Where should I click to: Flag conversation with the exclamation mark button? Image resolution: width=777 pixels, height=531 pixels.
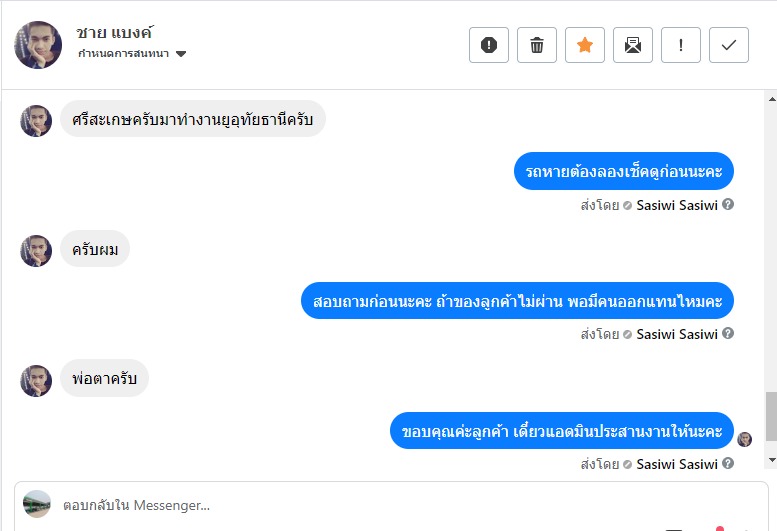point(681,45)
